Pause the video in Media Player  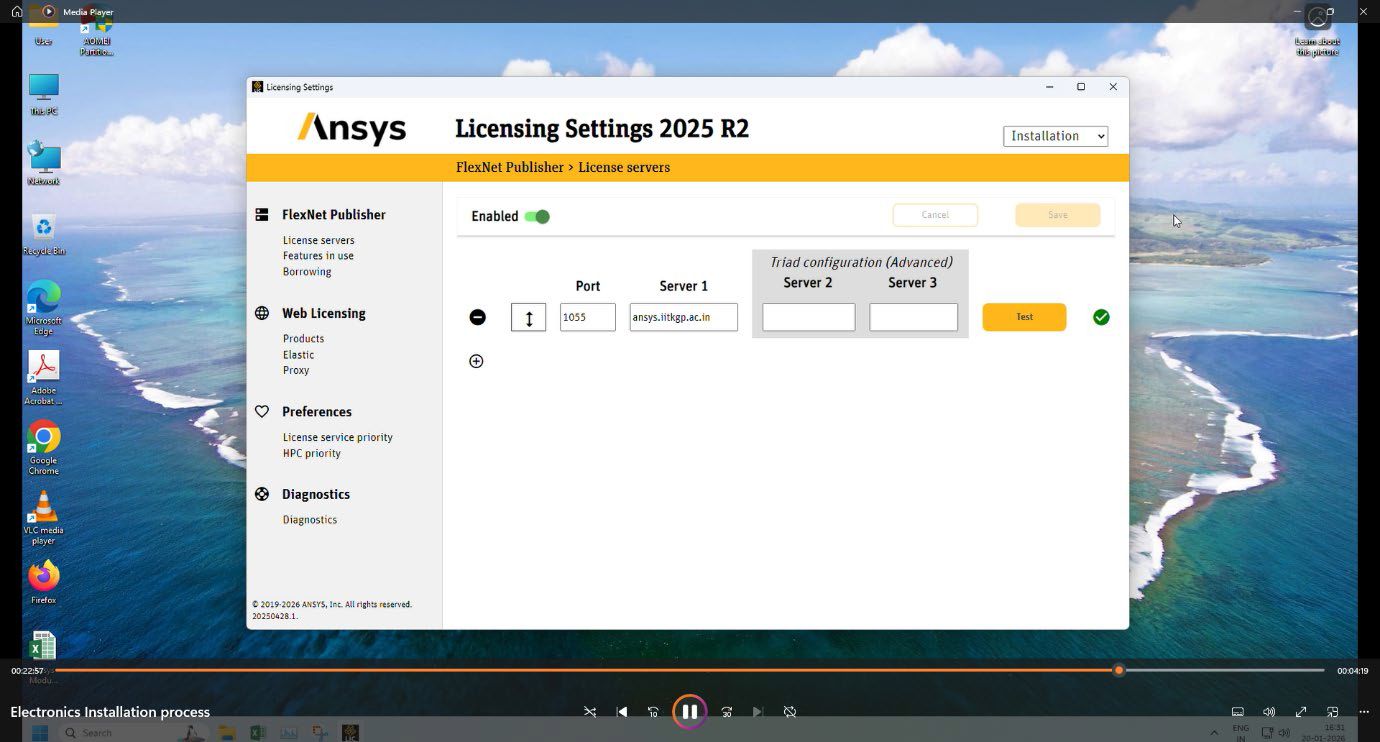(689, 712)
